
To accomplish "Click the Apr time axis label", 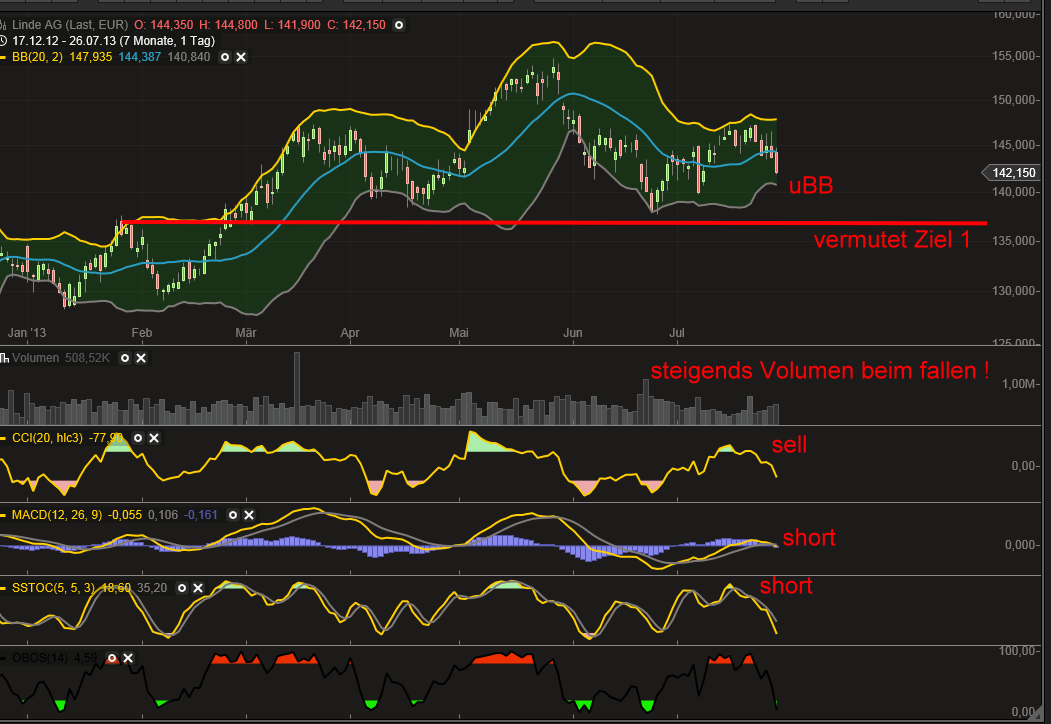I will pos(350,333).
